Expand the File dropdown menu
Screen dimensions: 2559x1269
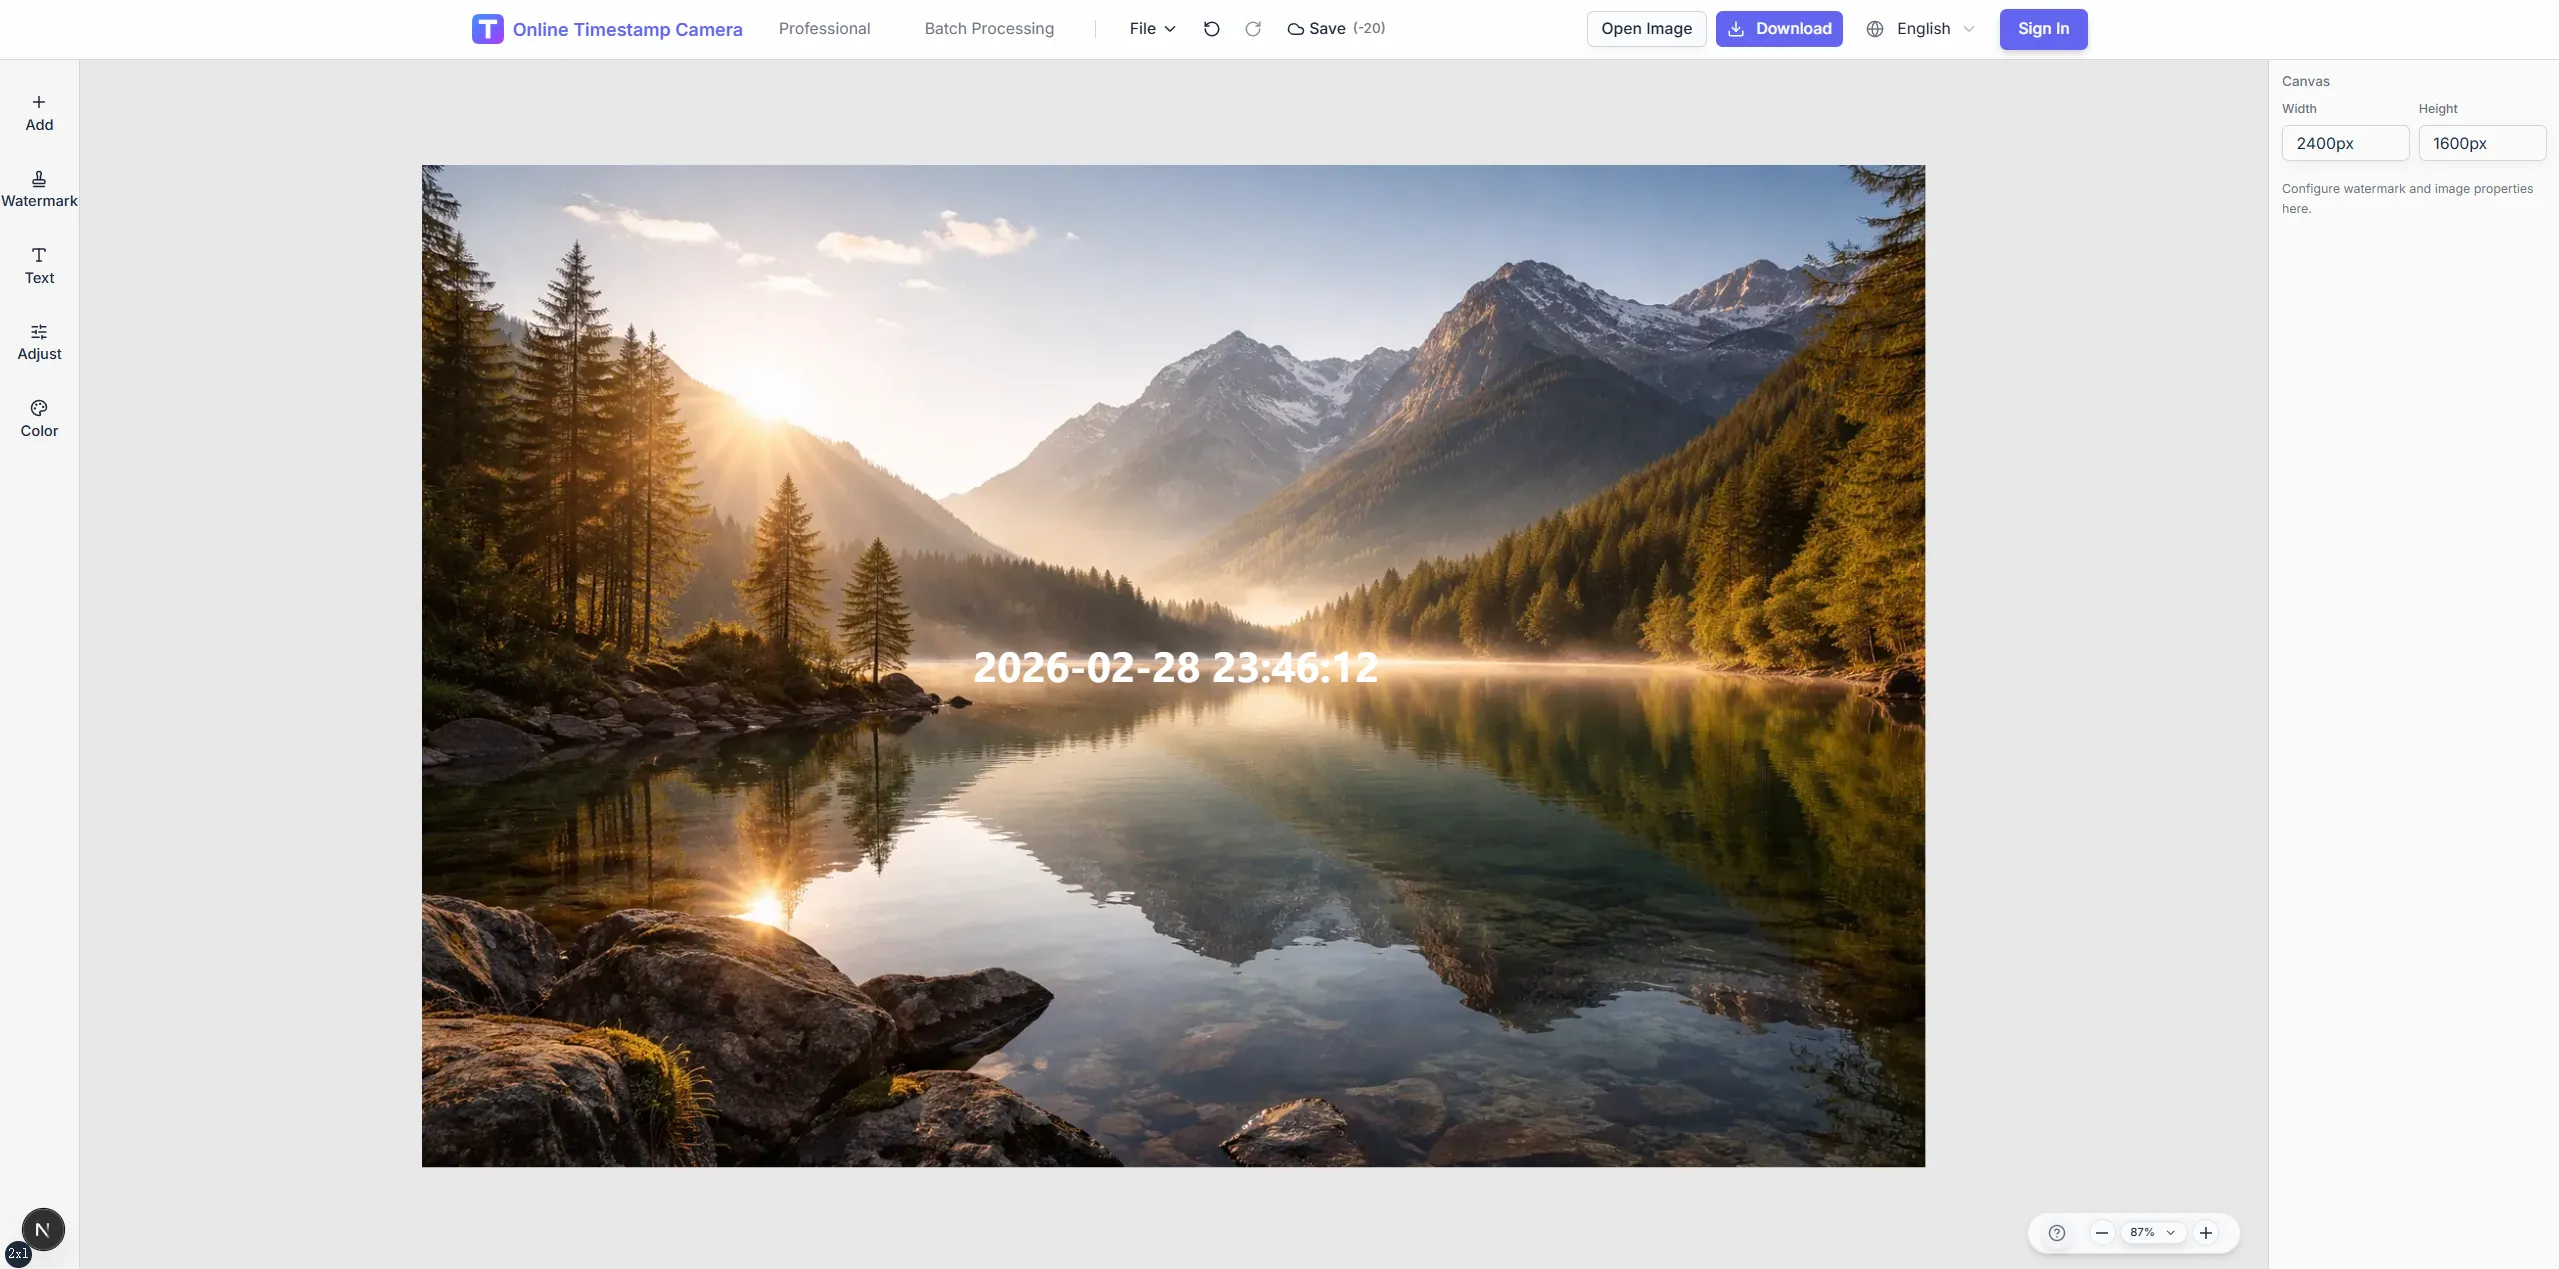1152,29
